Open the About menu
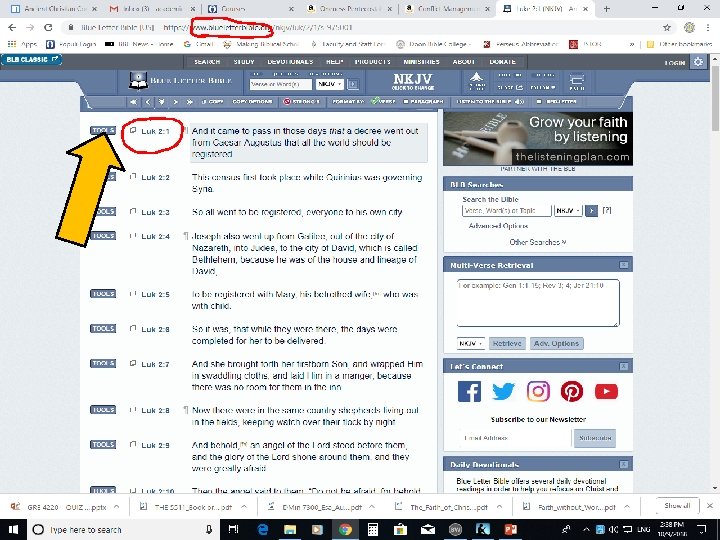This screenshot has height=540, width=720. [463, 62]
